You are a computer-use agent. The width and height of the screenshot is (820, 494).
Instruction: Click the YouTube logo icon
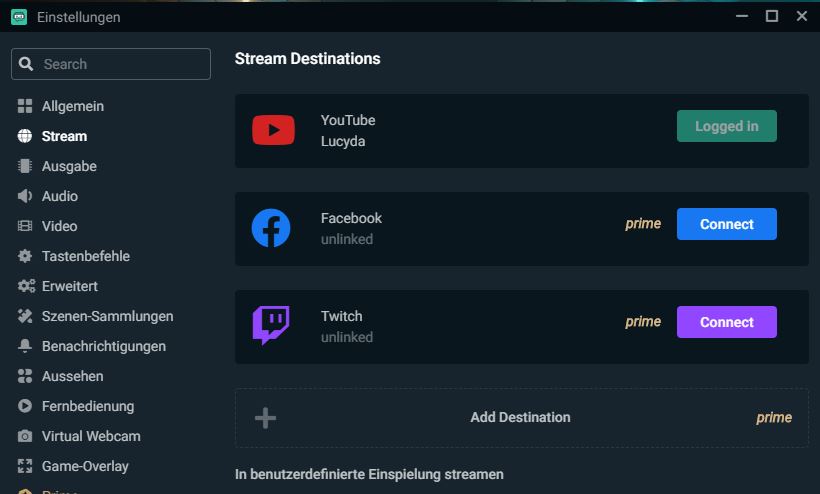[273, 130]
